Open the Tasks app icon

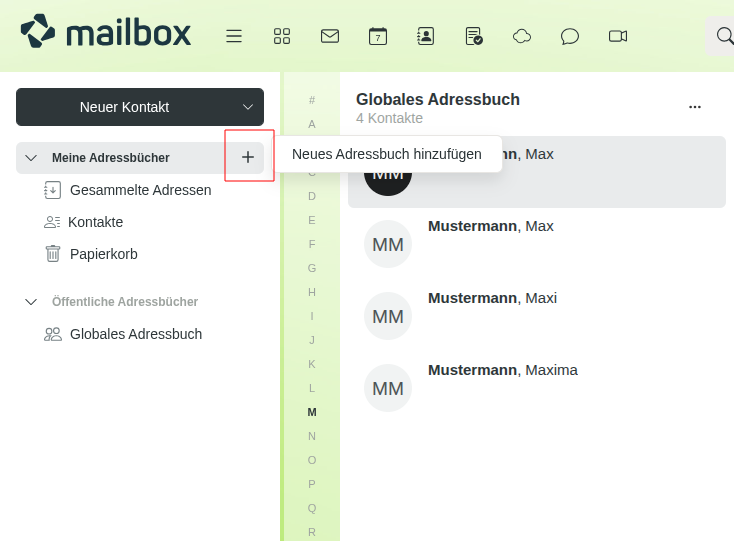click(x=474, y=36)
